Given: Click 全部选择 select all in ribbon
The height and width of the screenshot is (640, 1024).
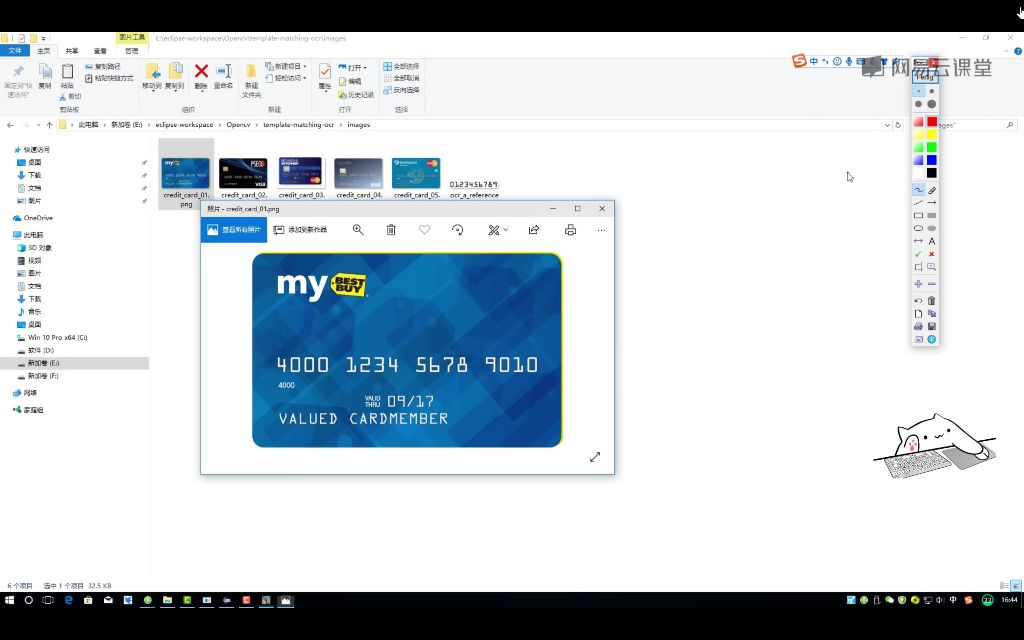Looking at the screenshot, I should (402, 66).
